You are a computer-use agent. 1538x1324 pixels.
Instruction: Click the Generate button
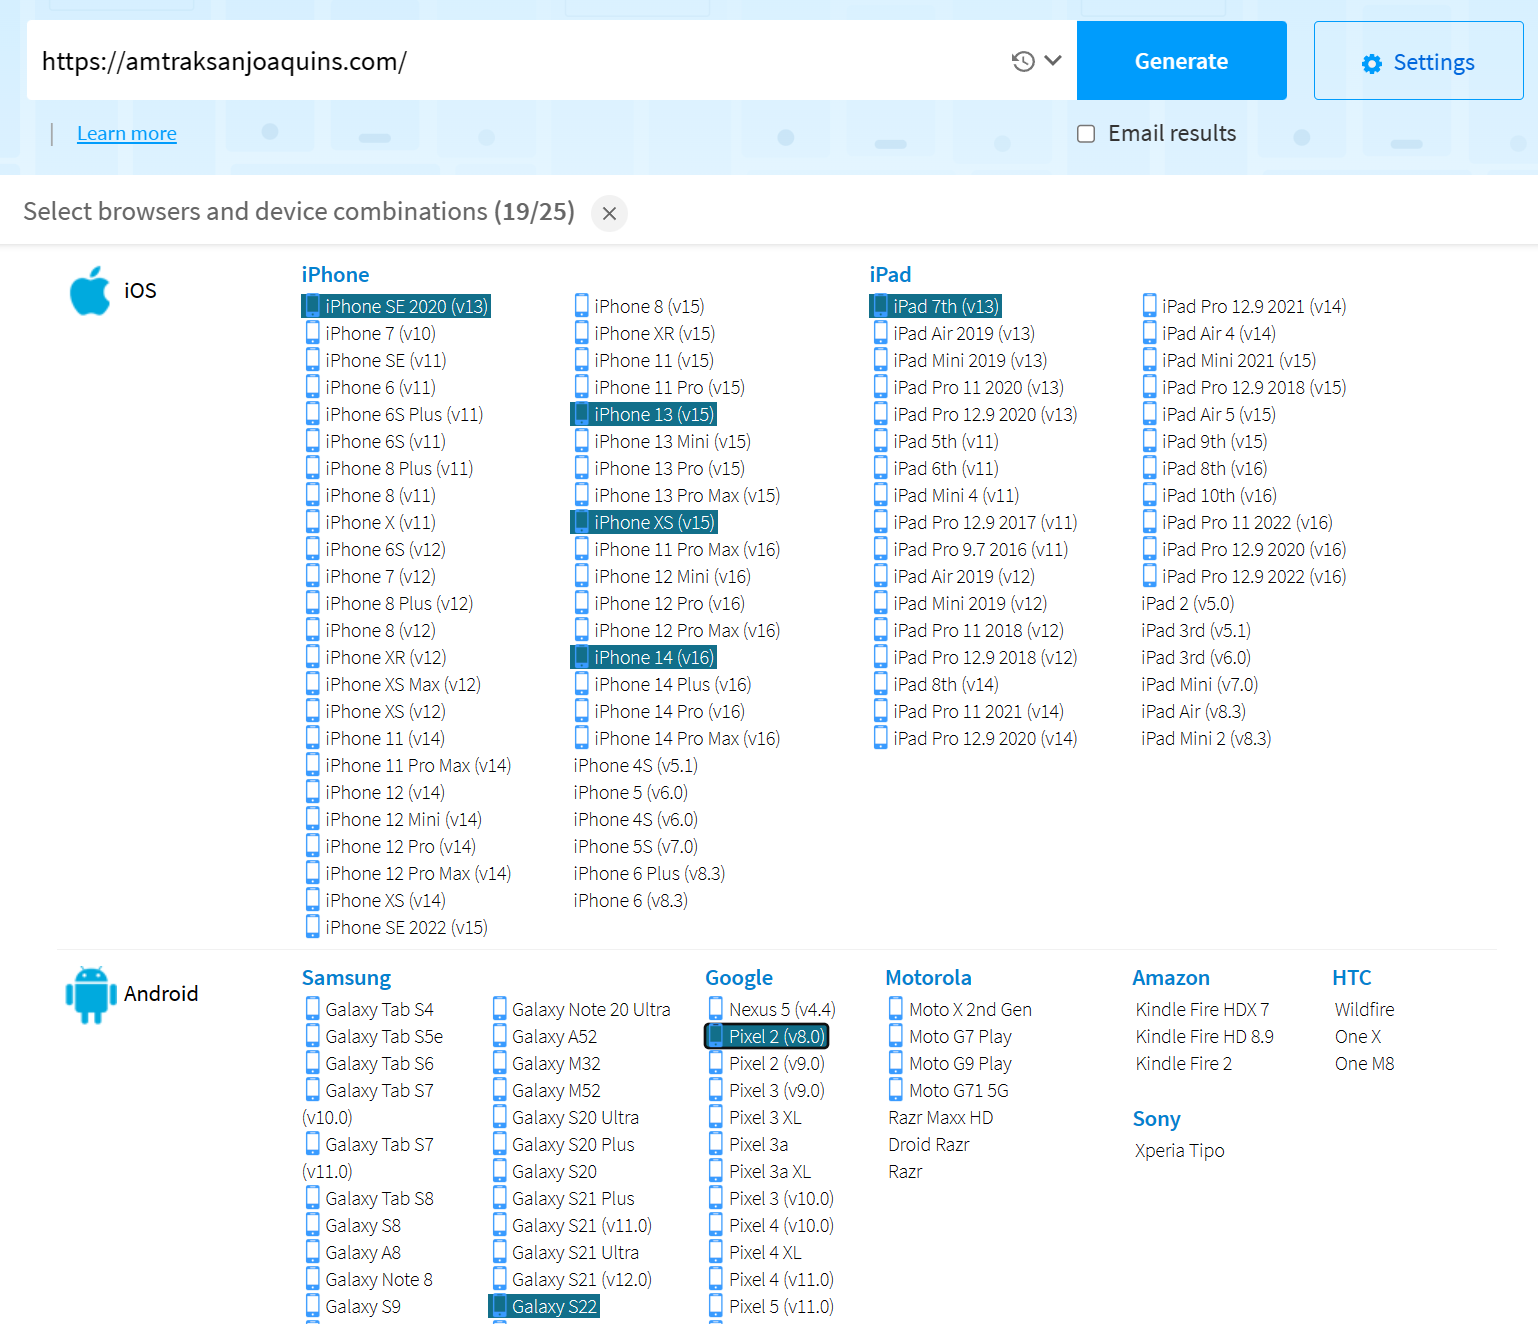pos(1181,61)
